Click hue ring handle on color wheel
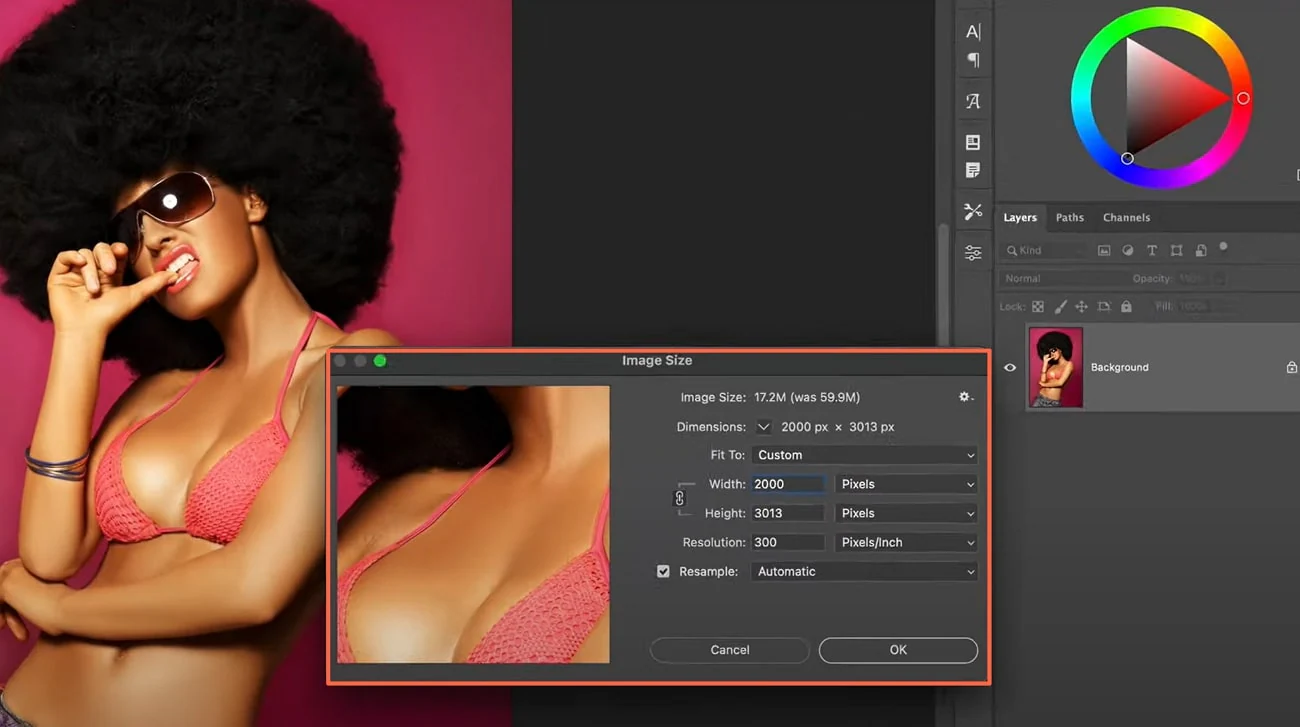1300x727 pixels. pos(1243,98)
